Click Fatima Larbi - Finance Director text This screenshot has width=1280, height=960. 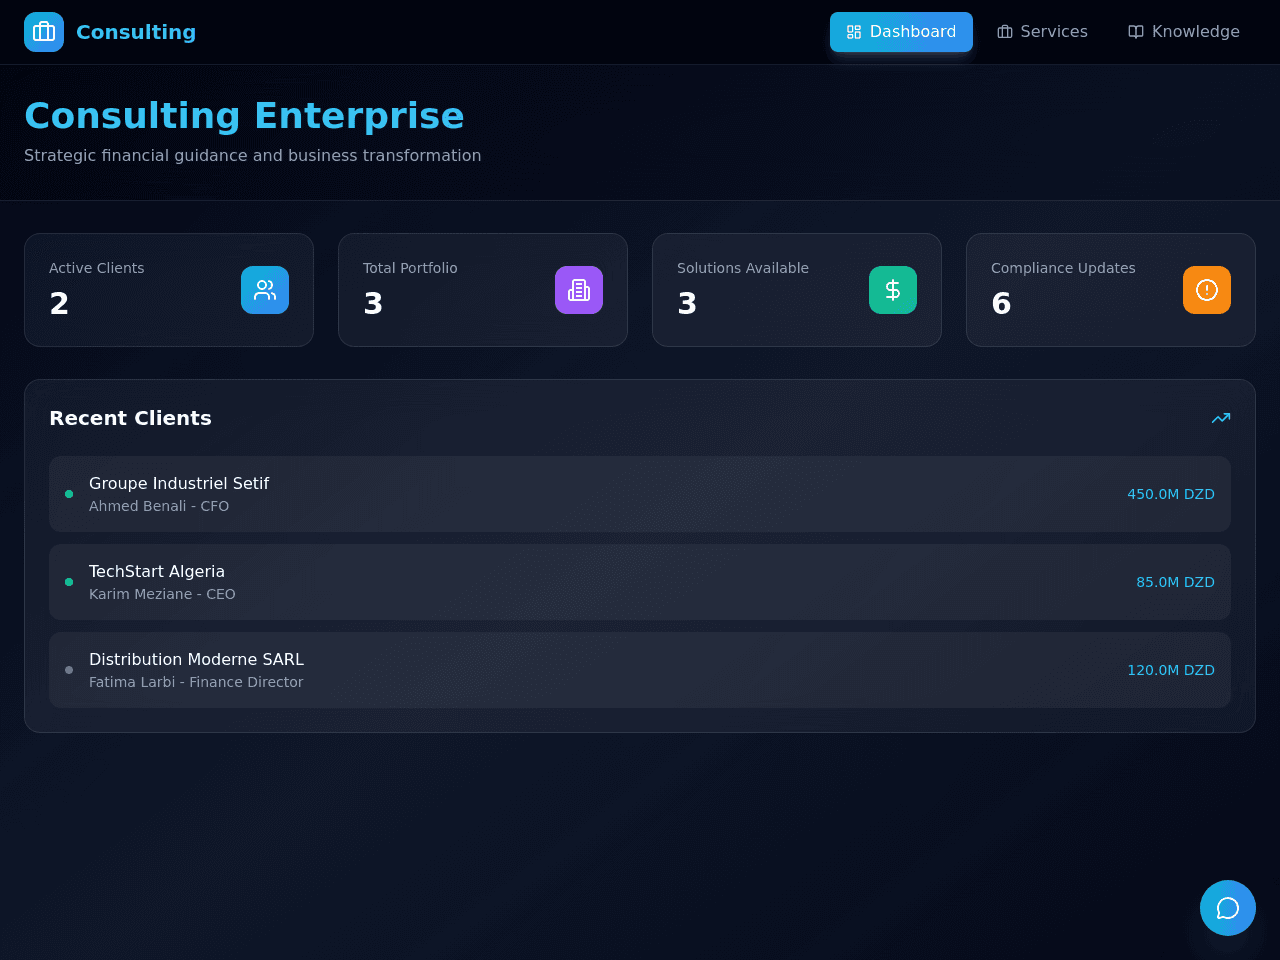click(x=196, y=682)
